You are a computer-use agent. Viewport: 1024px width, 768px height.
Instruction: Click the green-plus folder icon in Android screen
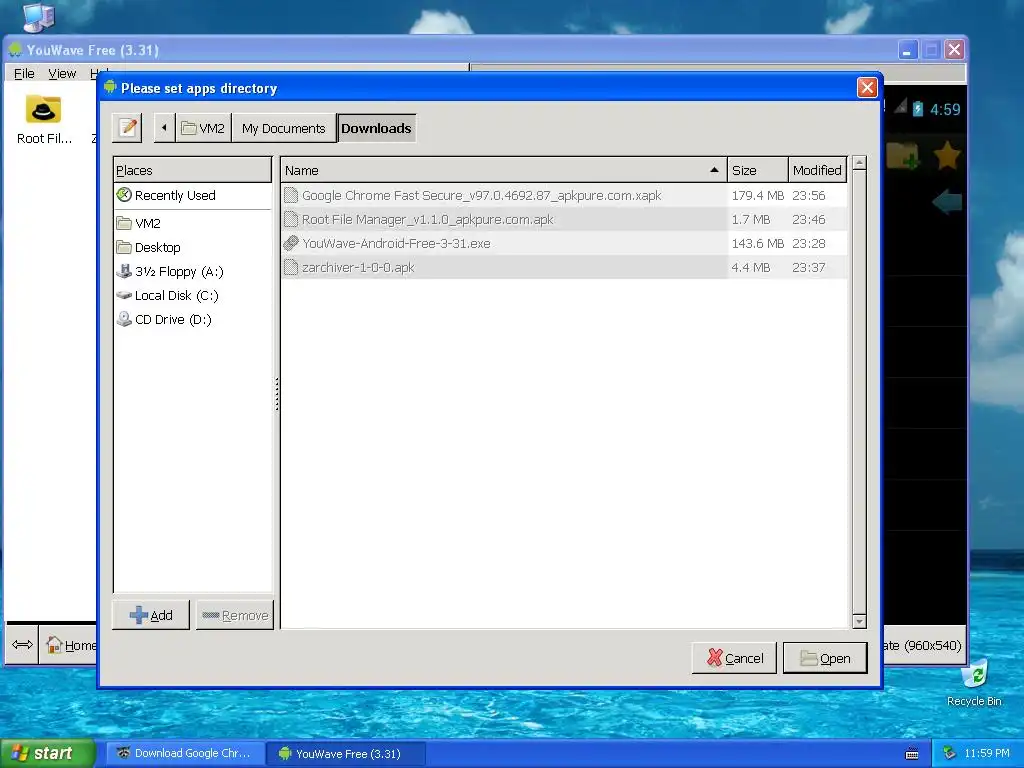(x=903, y=156)
